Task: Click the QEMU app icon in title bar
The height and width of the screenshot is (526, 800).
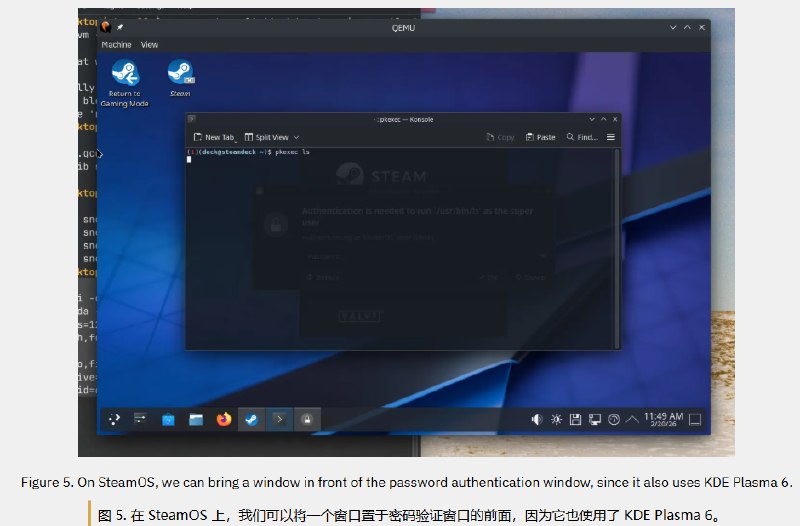Action: point(106,27)
